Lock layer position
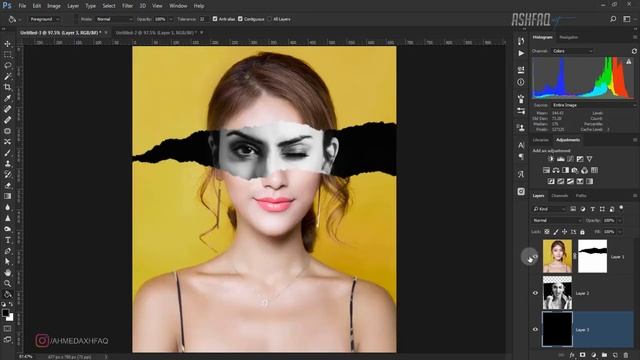640x360 pixels. pyautogui.click(x=564, y=232)
